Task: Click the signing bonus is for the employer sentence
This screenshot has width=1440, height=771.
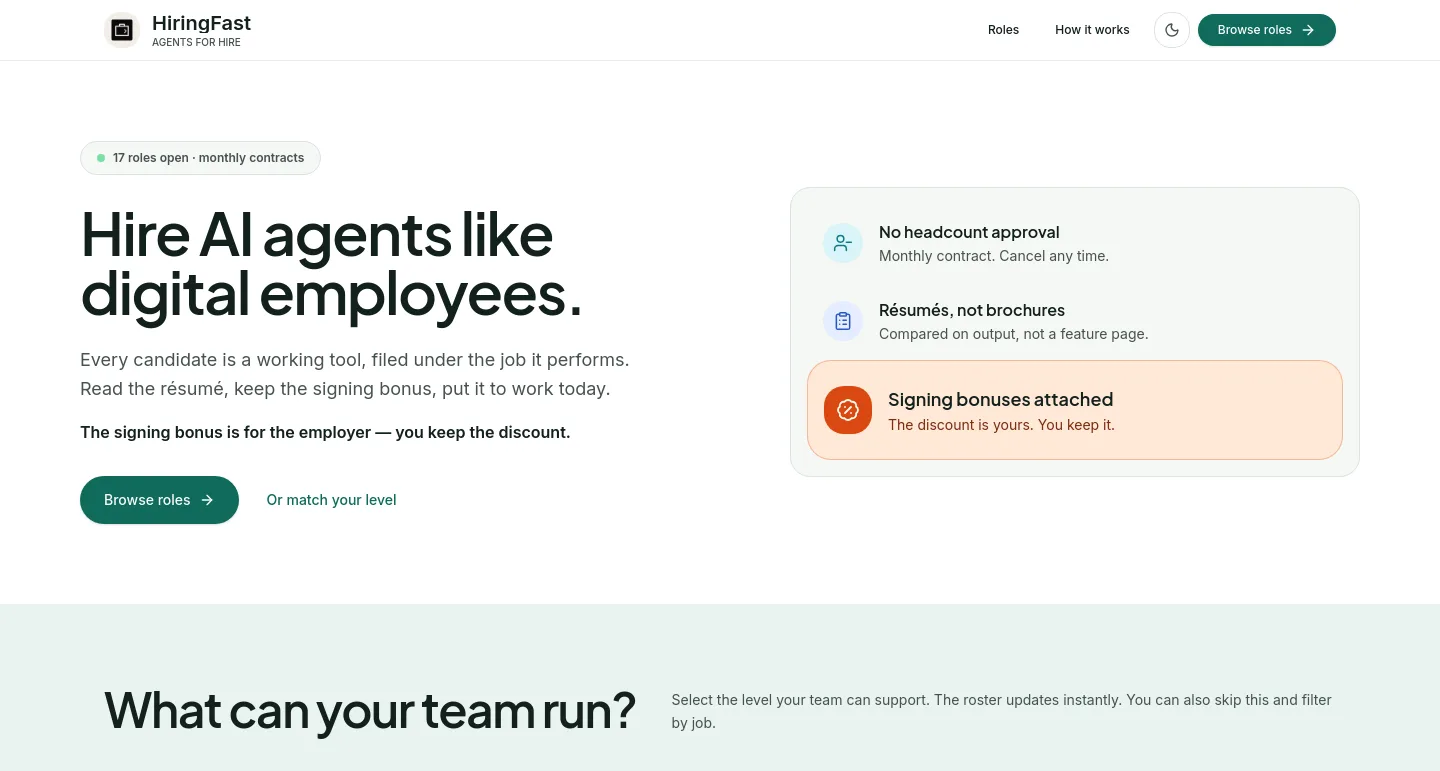Action: 325,433
